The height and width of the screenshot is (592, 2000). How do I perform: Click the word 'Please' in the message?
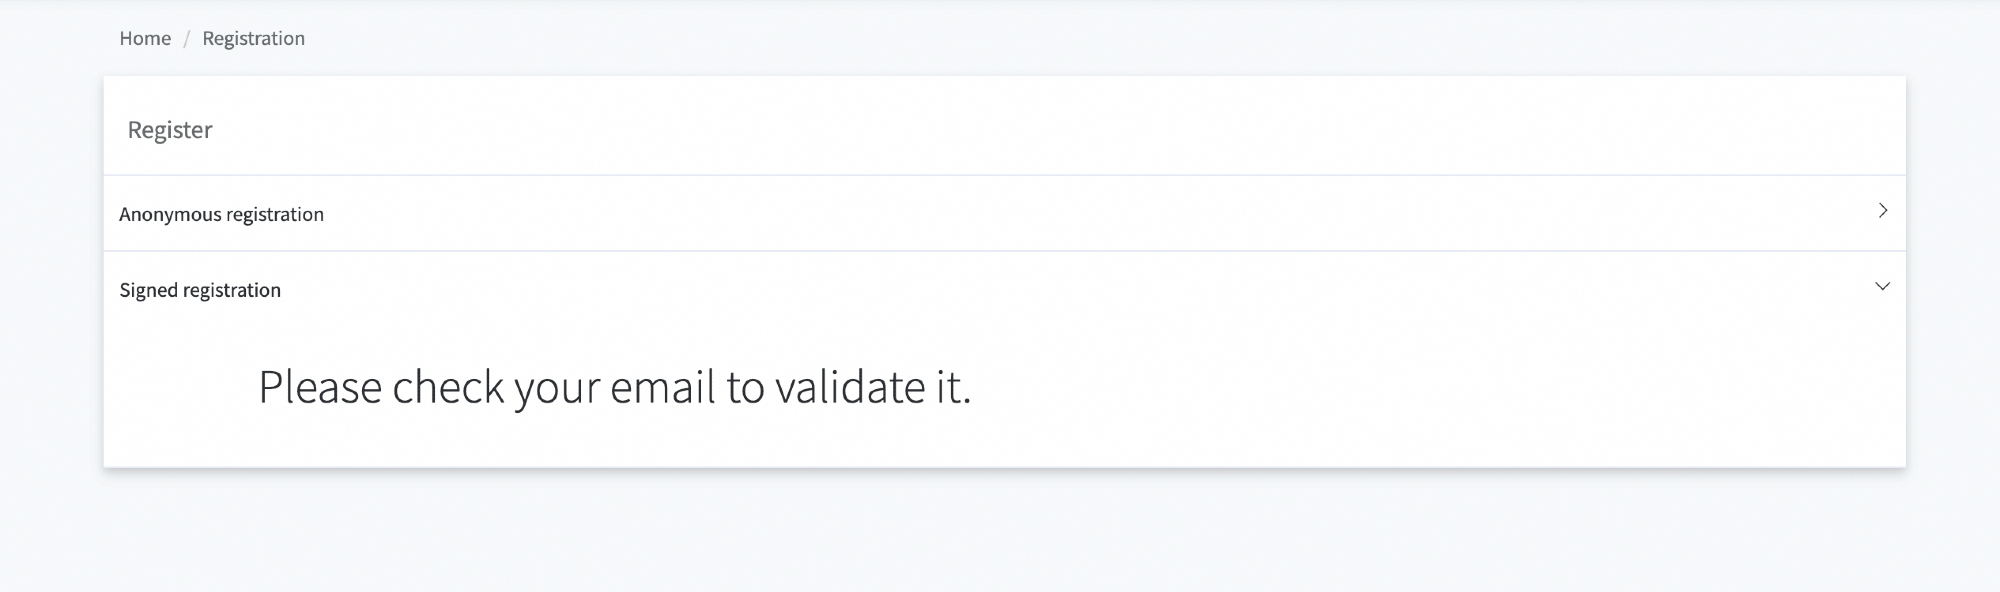320,387
